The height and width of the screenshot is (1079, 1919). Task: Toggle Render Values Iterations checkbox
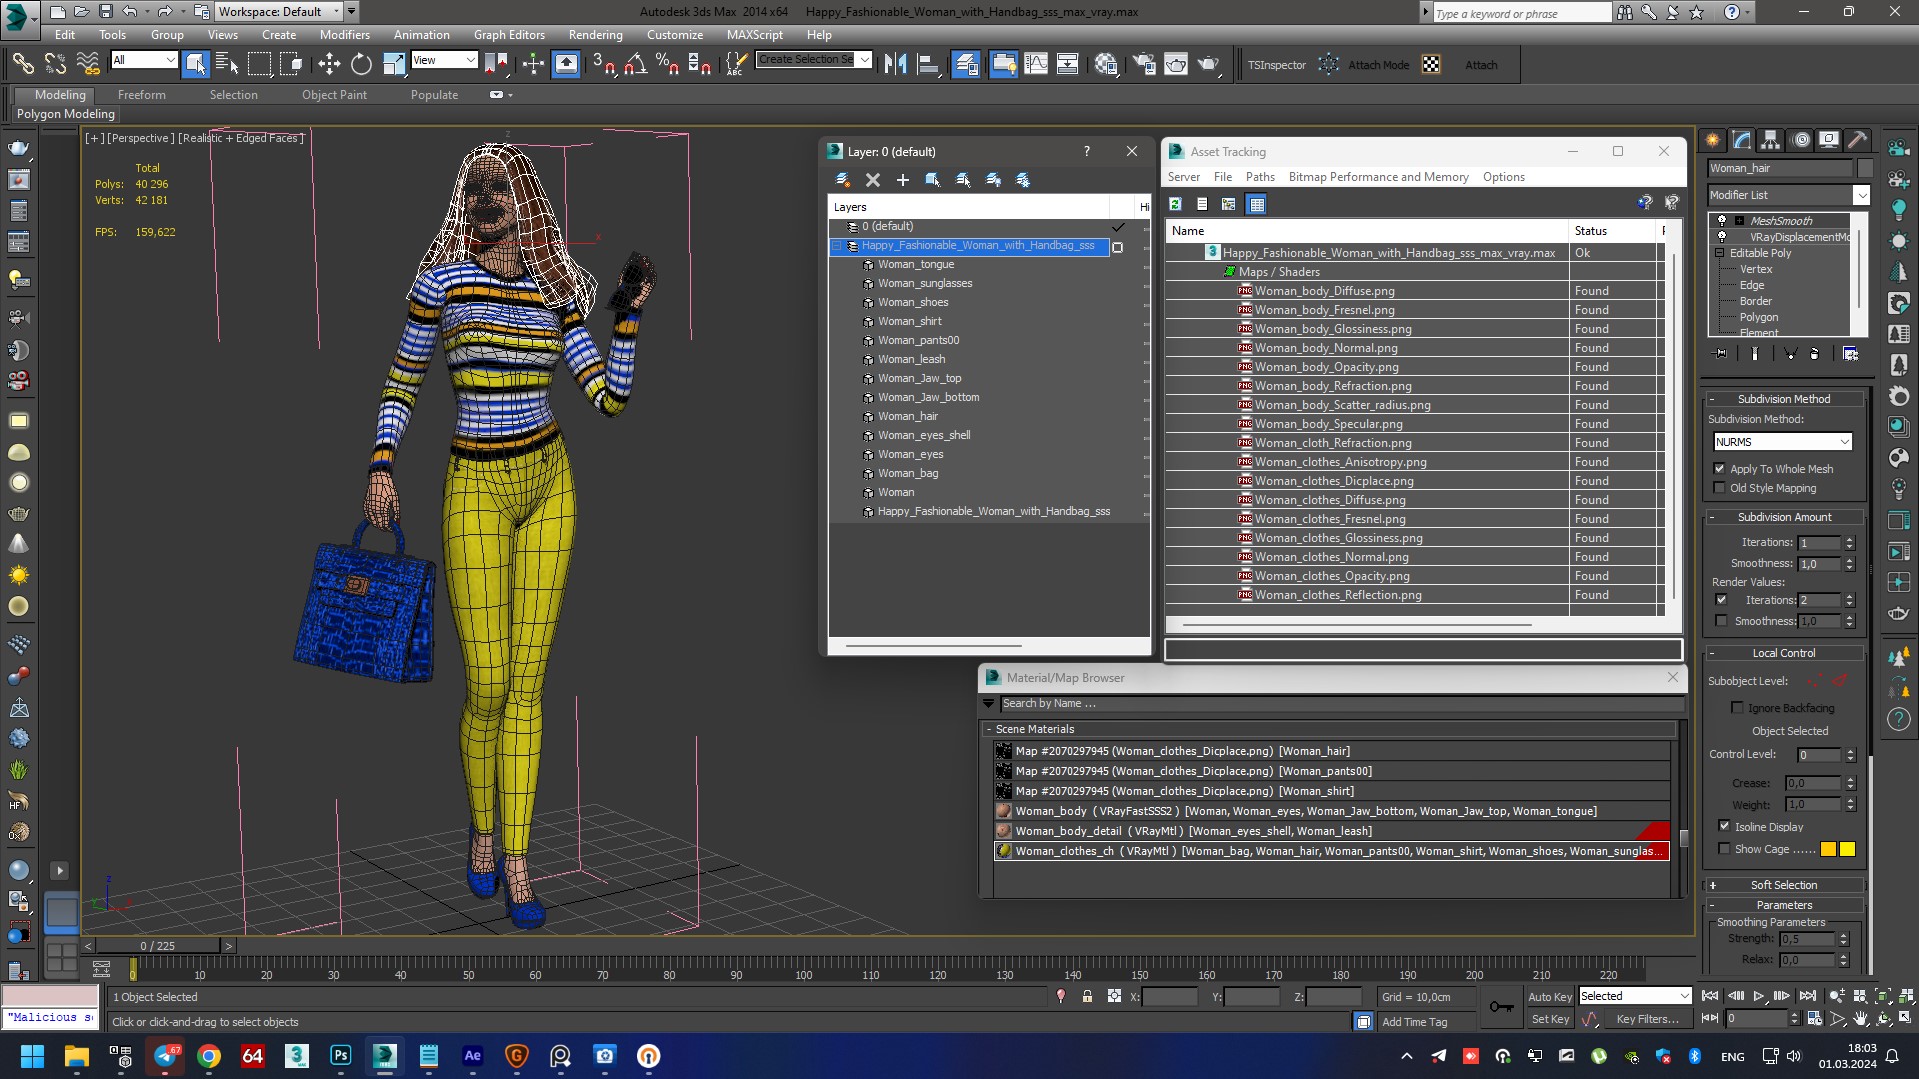(1721, 600)
